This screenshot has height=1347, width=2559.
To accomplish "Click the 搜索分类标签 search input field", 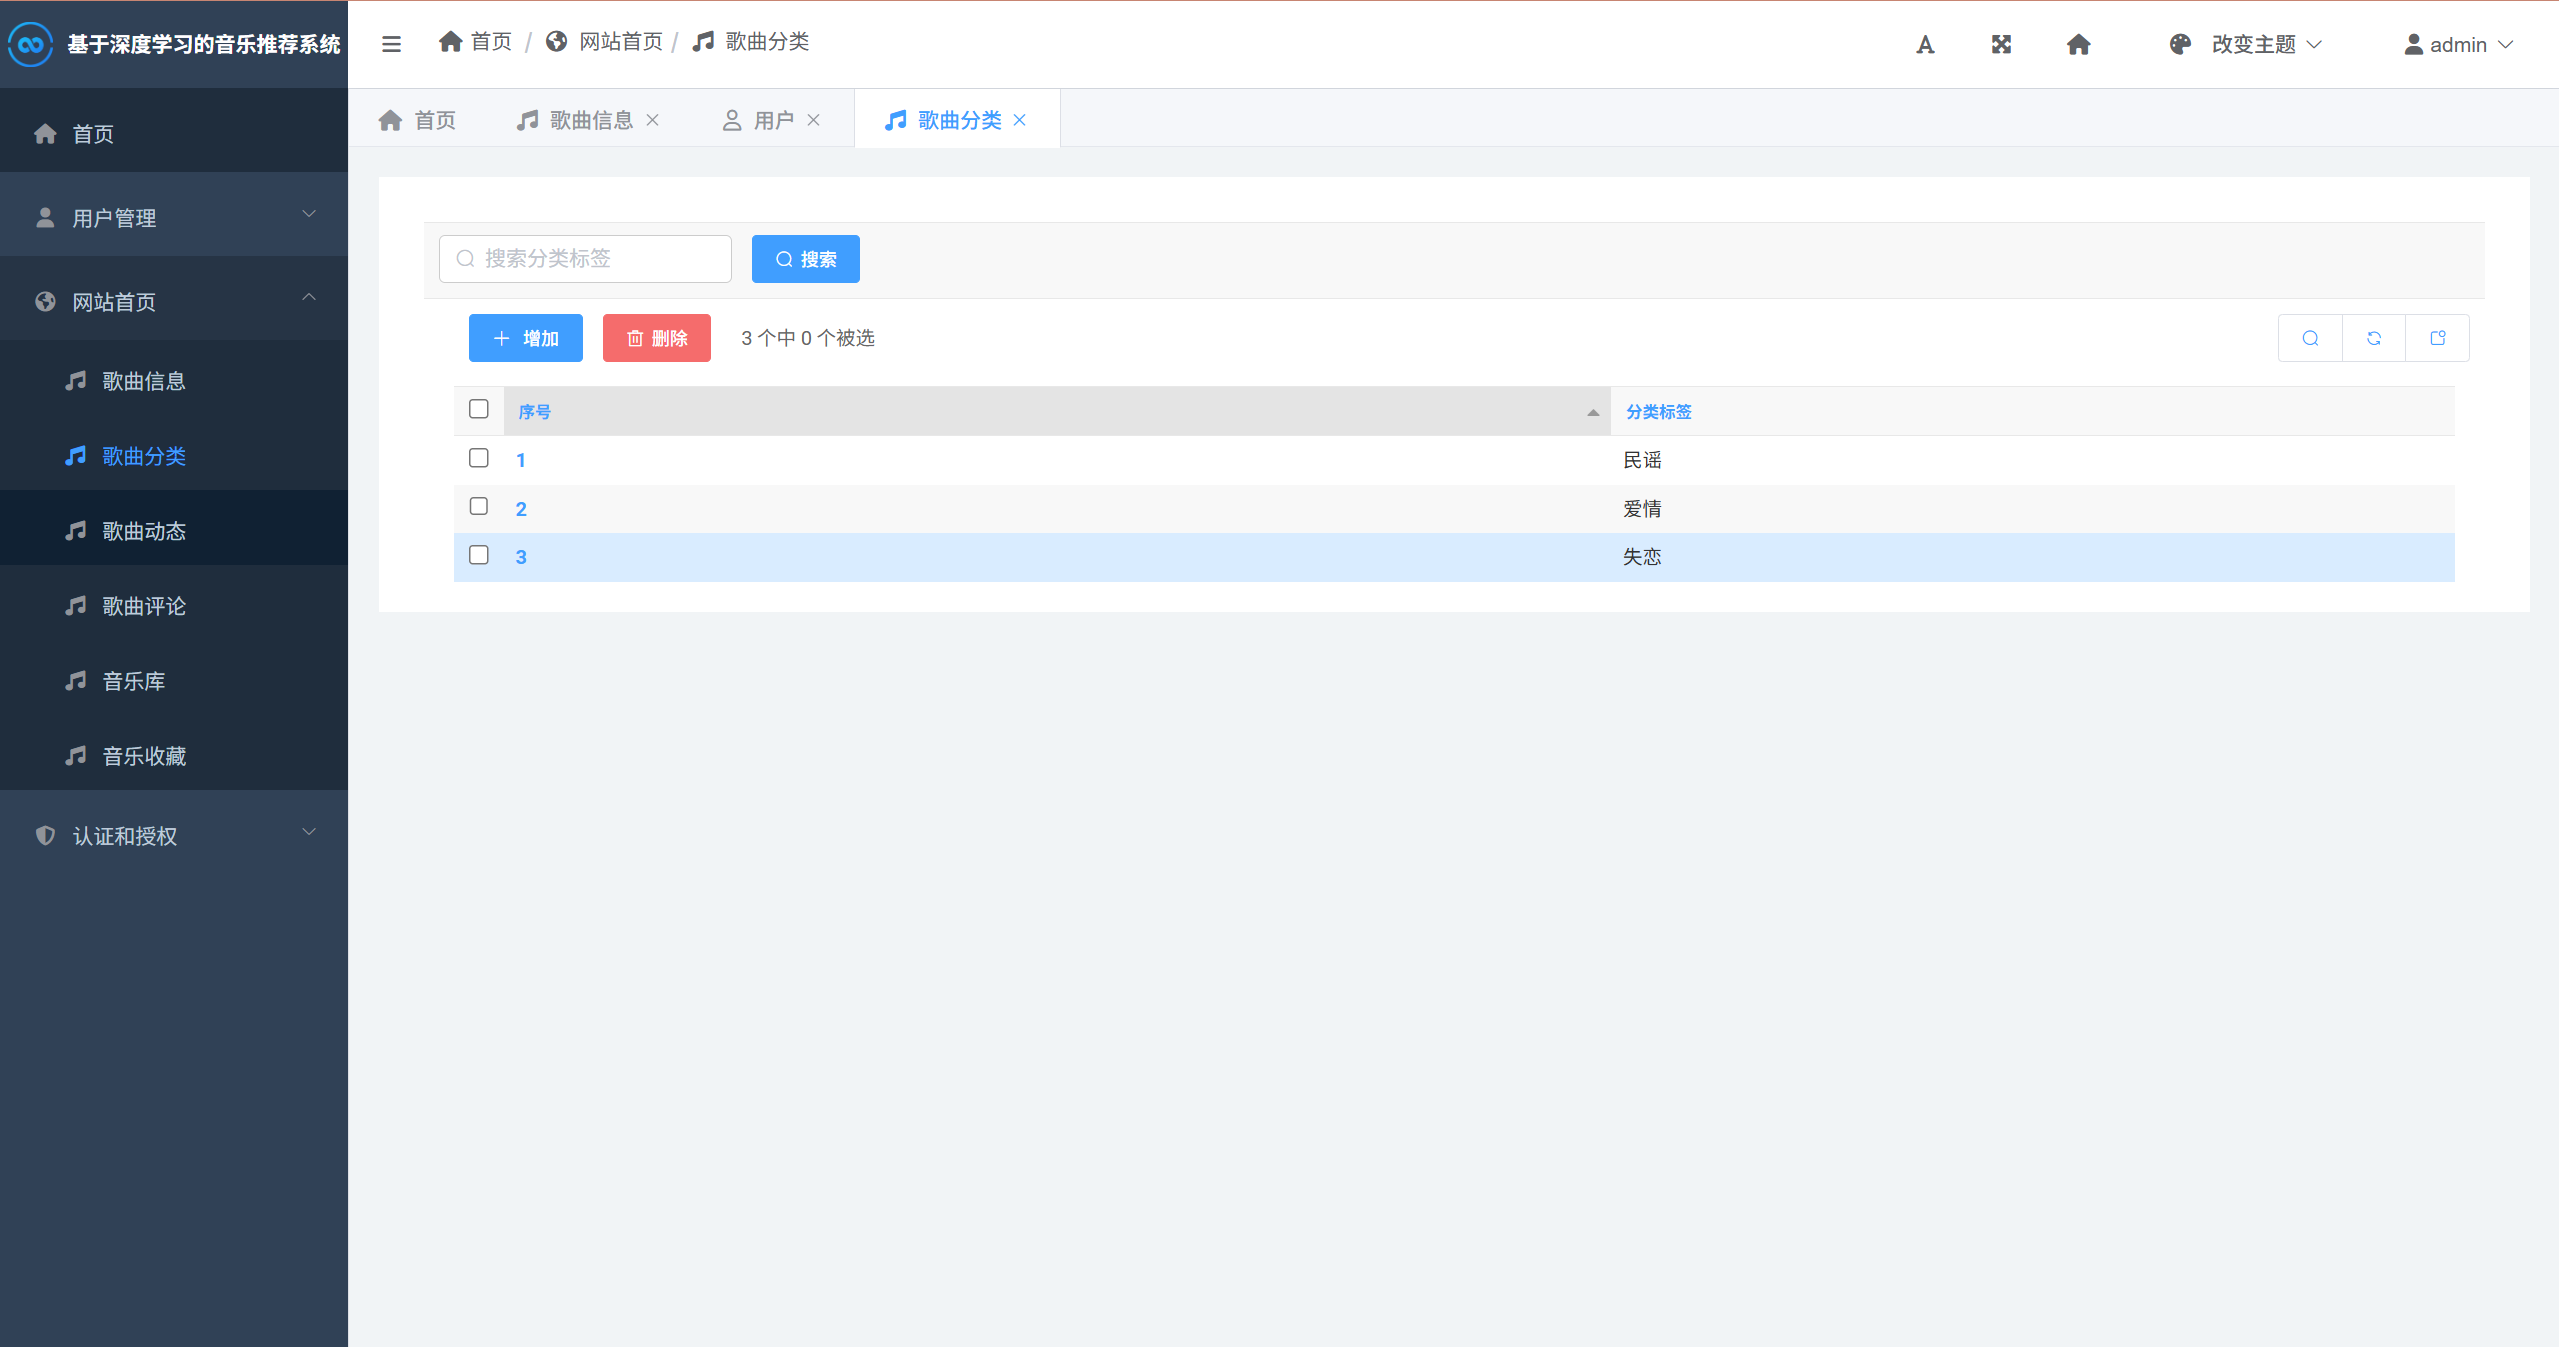I will tap(586, 259).
